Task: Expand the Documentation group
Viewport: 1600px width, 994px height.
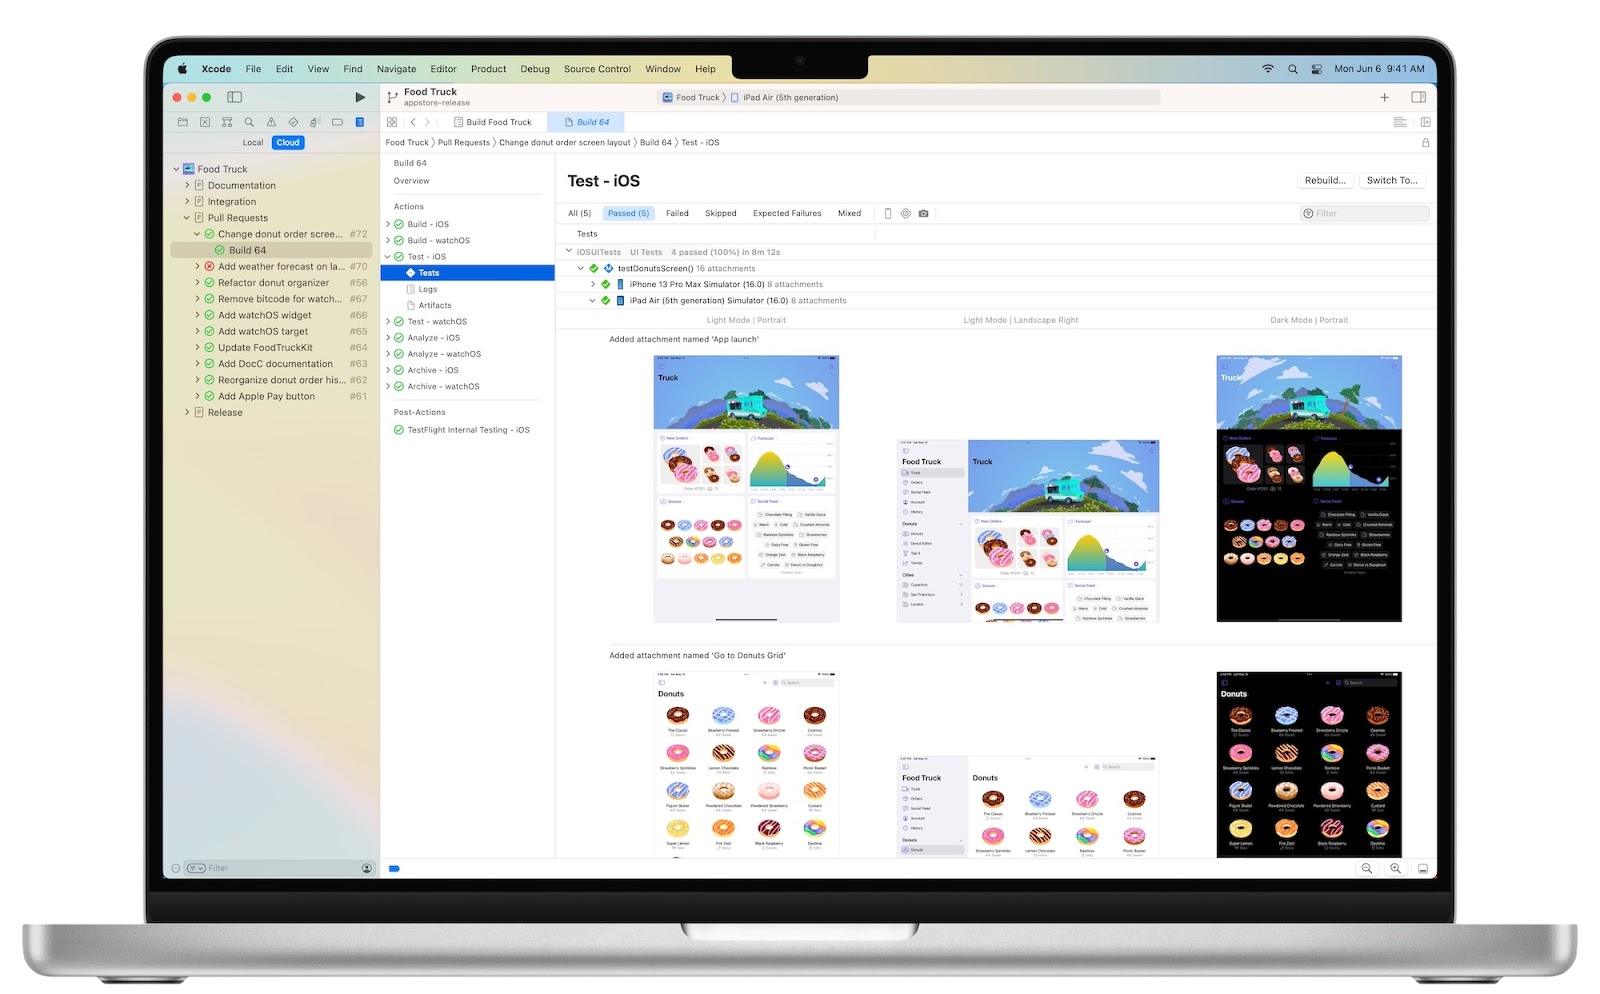Action: pyautogui.click(x=187, y=185)
